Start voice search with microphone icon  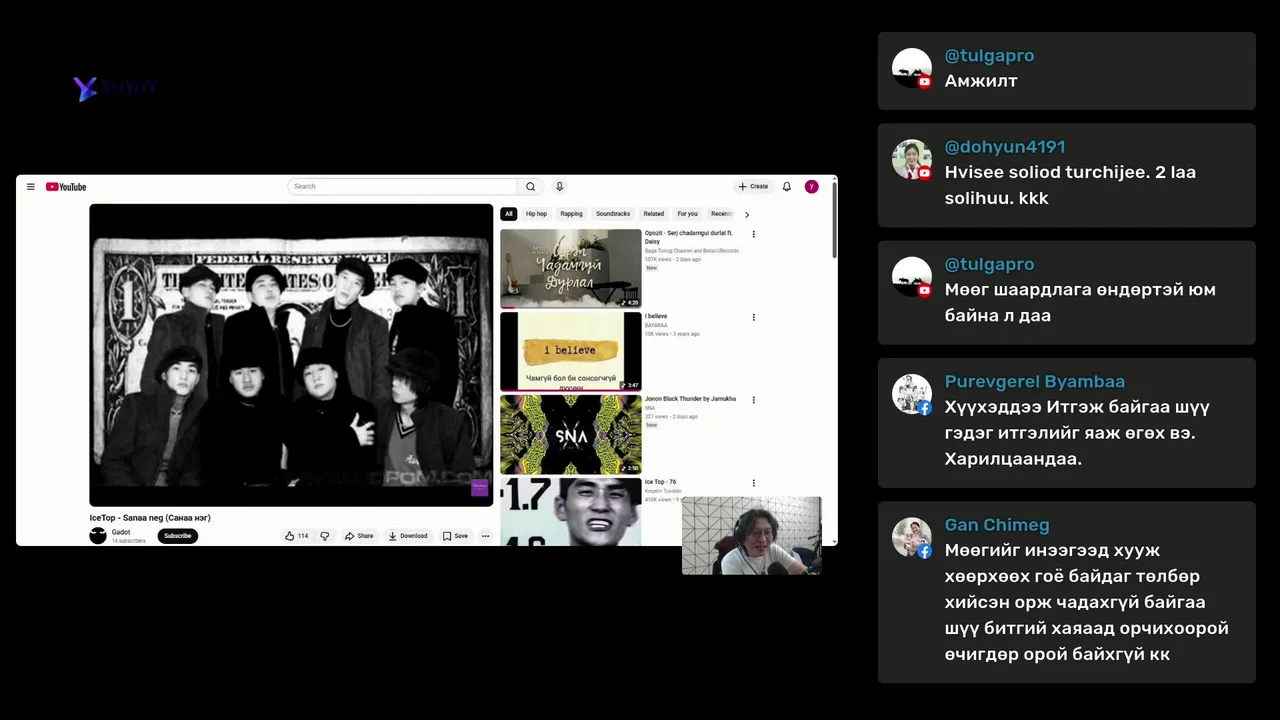(560, 187)
